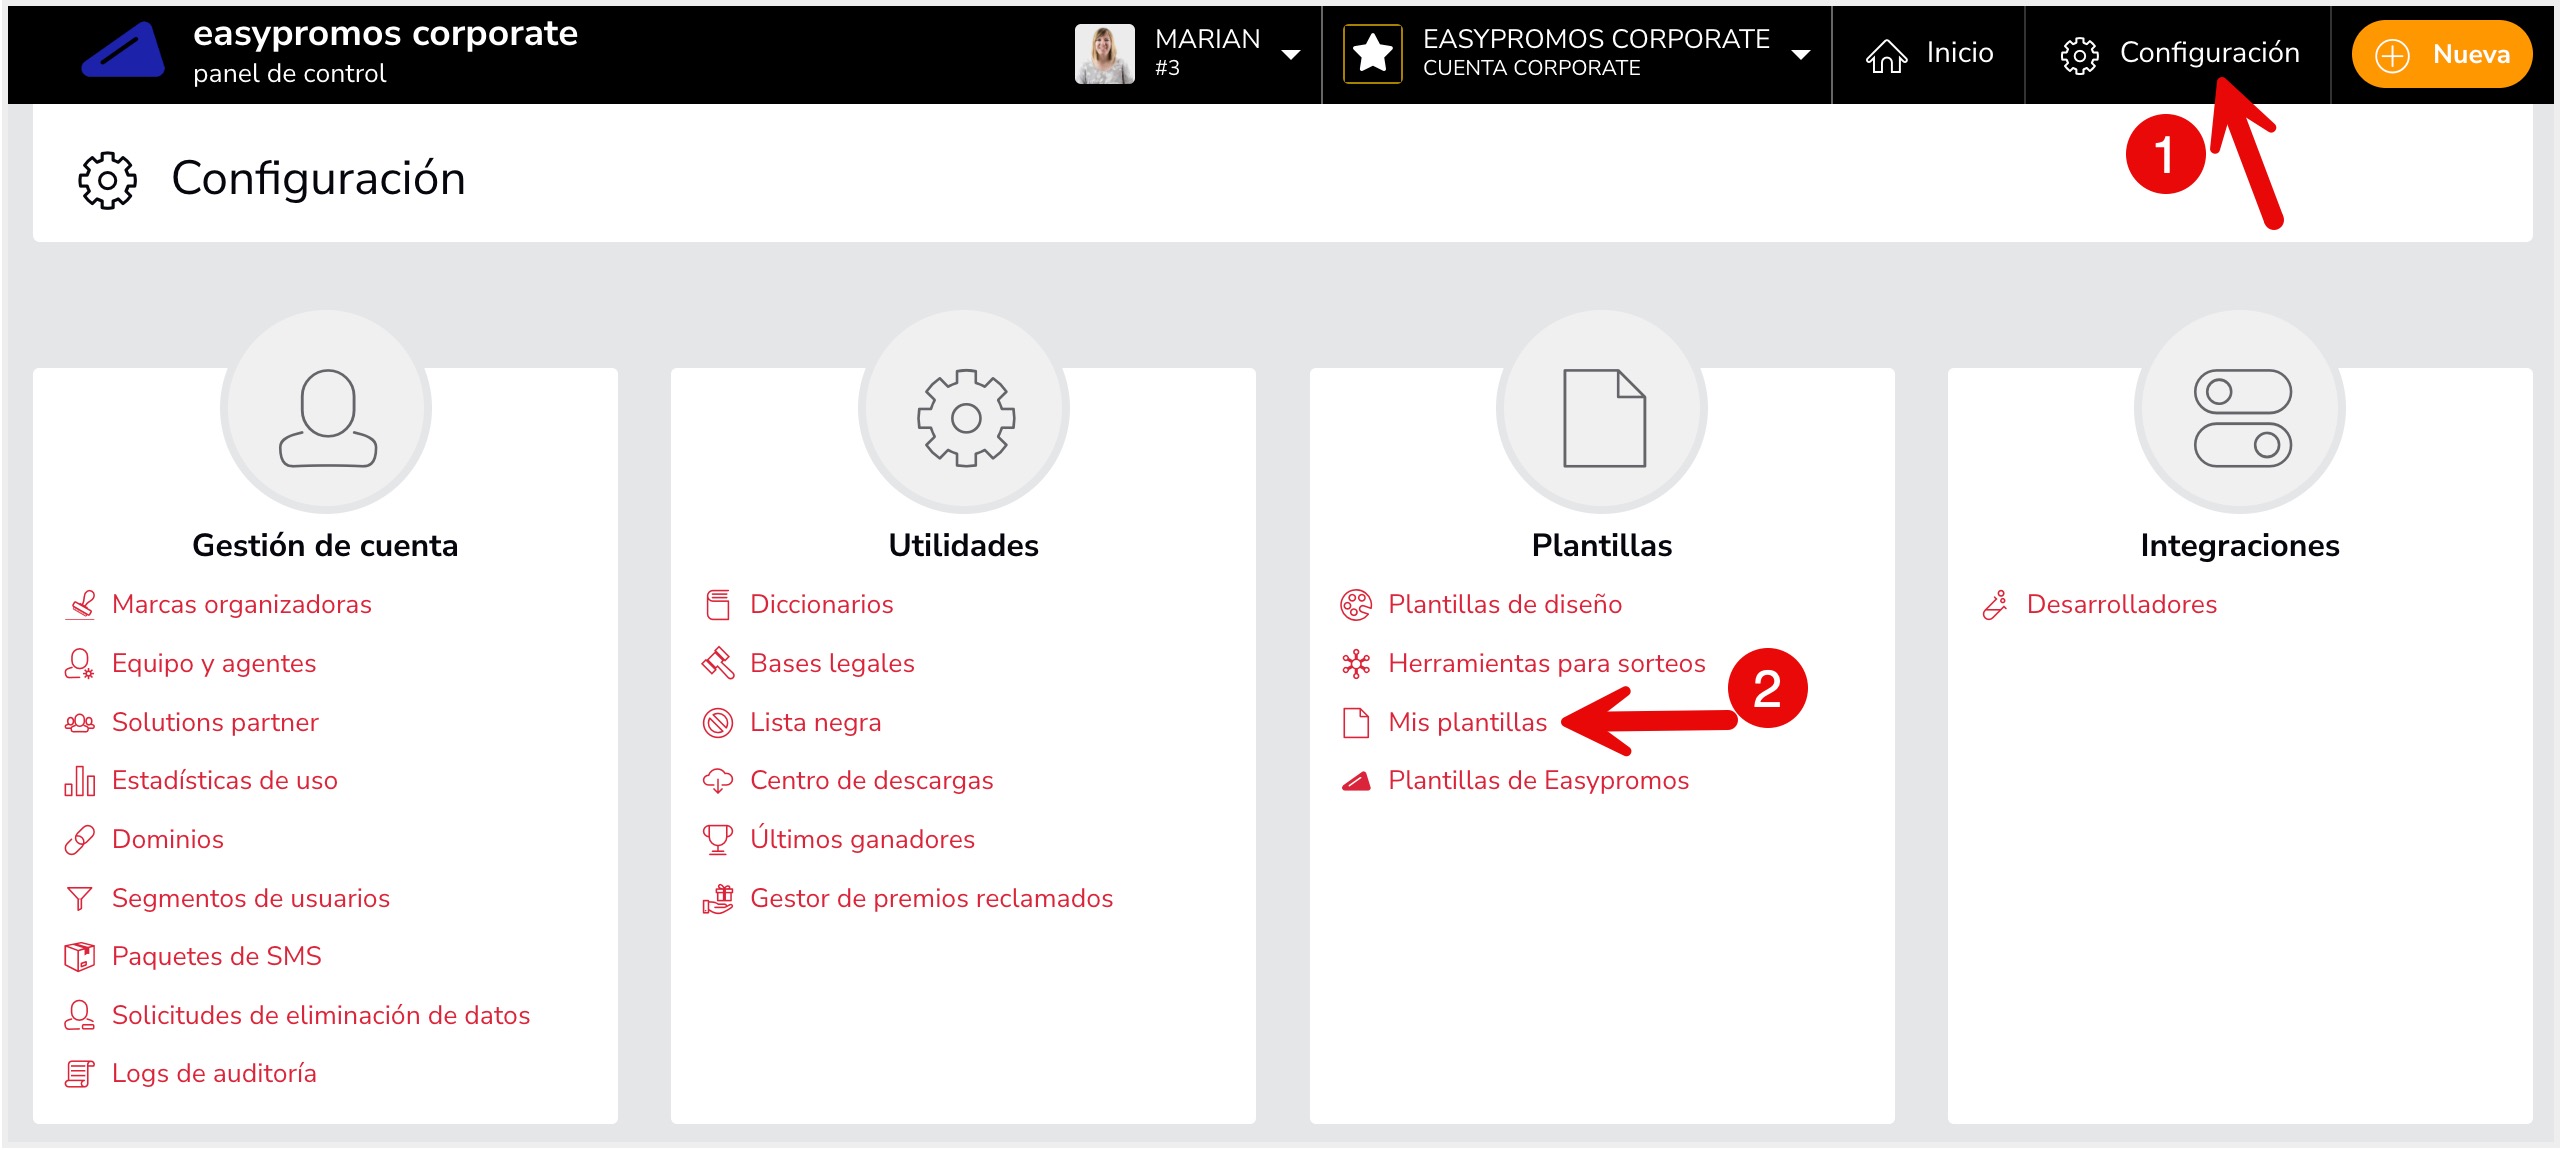Click the scroll icon beside Logs de auditoría
The height and width of the screenshot is (1150, 2560).
80,1074
